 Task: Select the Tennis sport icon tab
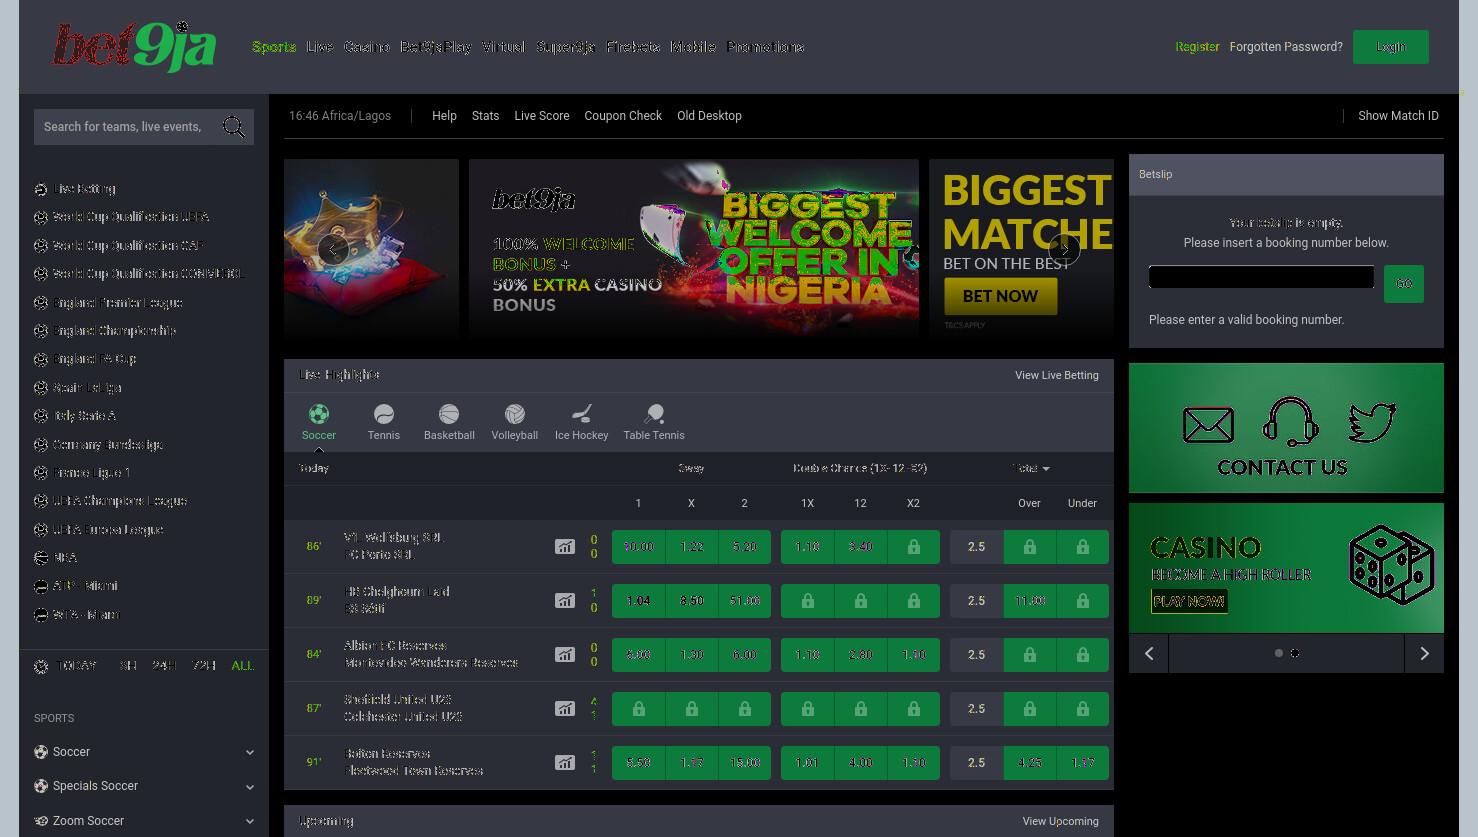tap(384, 422)
